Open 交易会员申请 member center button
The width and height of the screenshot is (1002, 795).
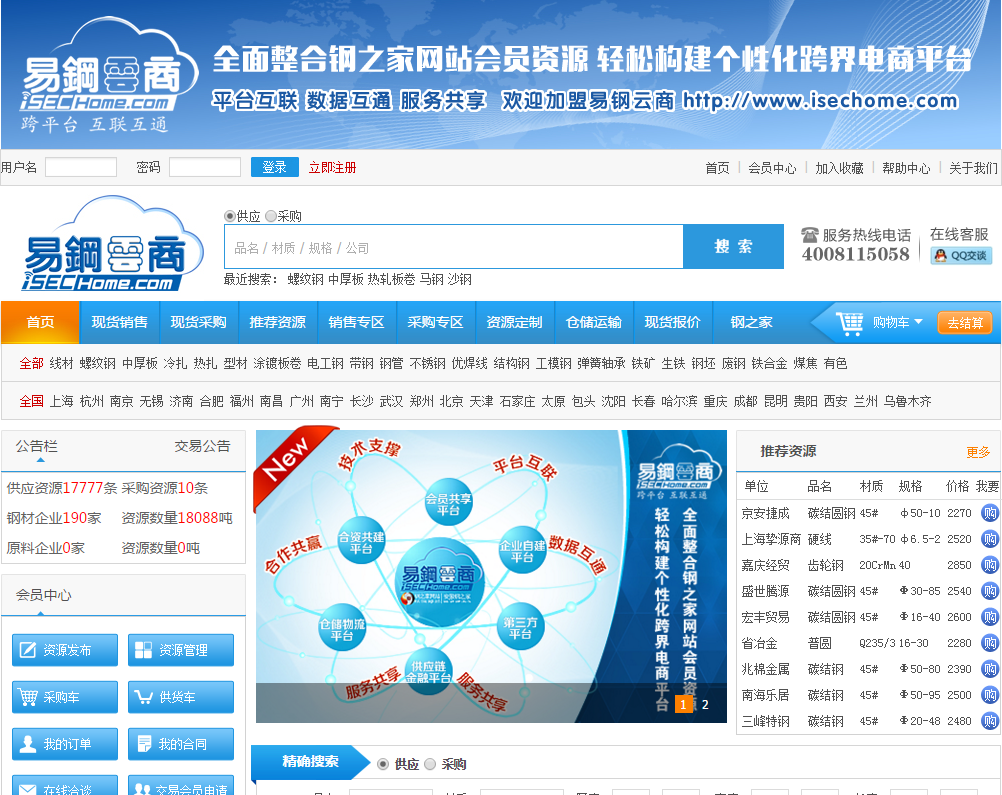coord(181,786)
